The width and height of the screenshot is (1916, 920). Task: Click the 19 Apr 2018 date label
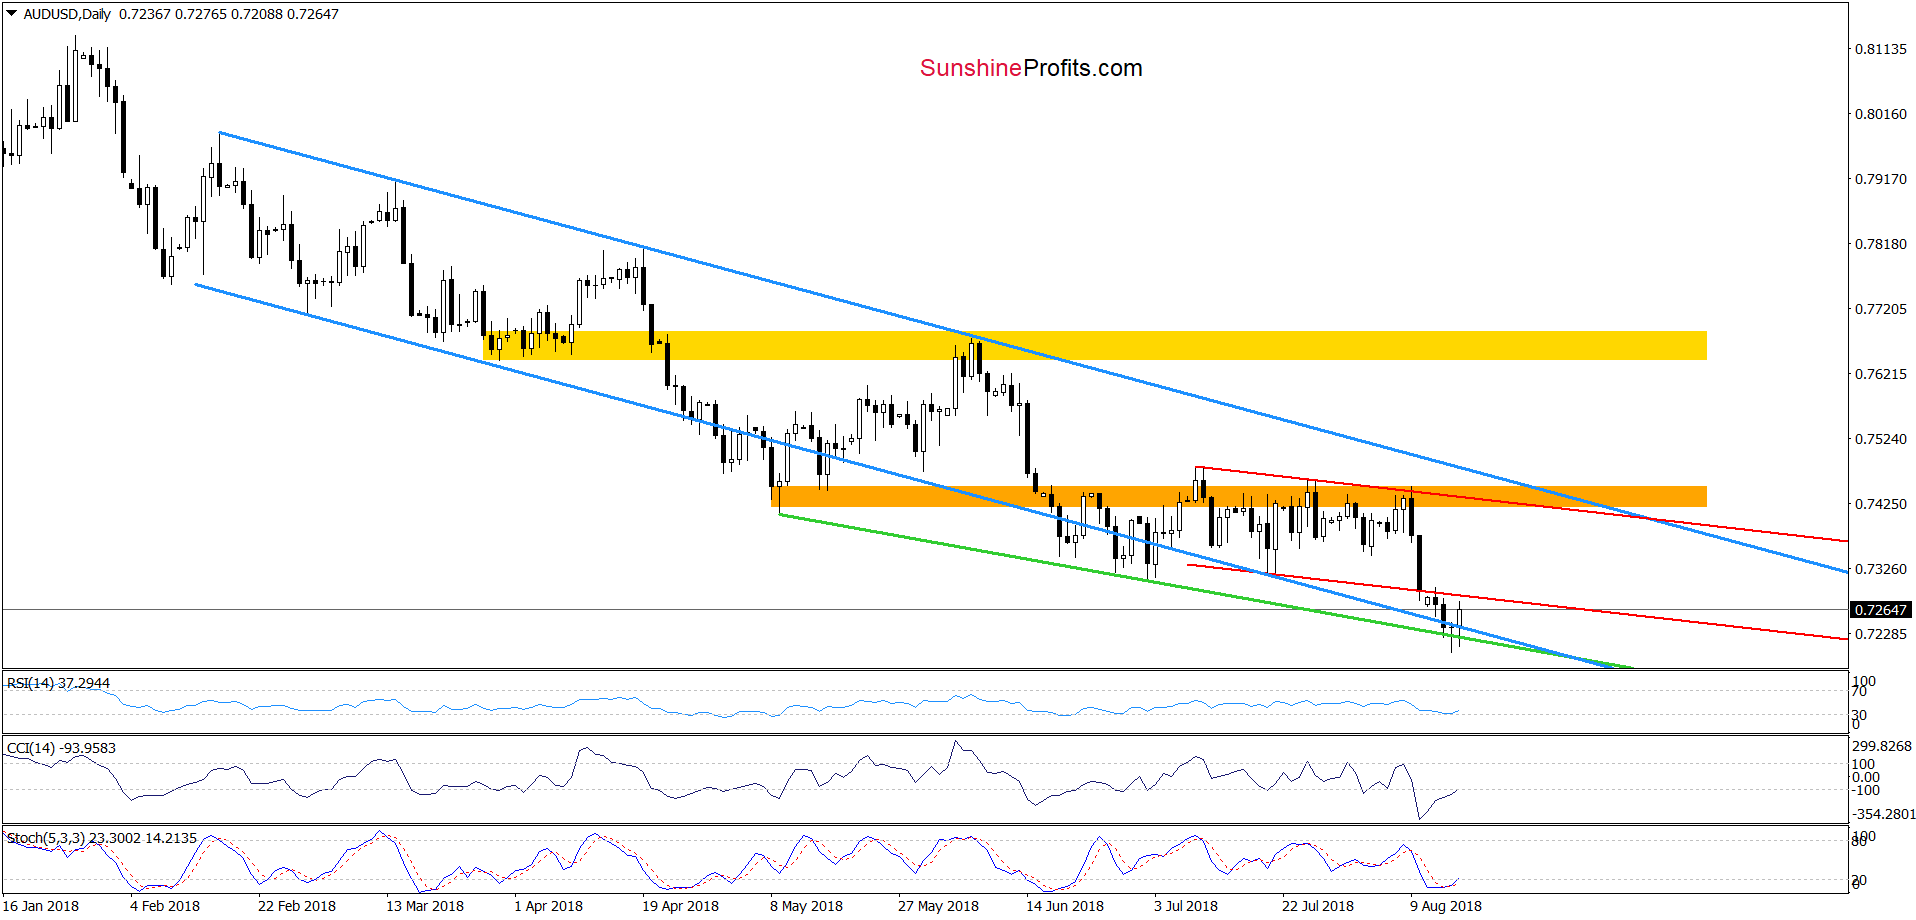(x=680, y=906)
